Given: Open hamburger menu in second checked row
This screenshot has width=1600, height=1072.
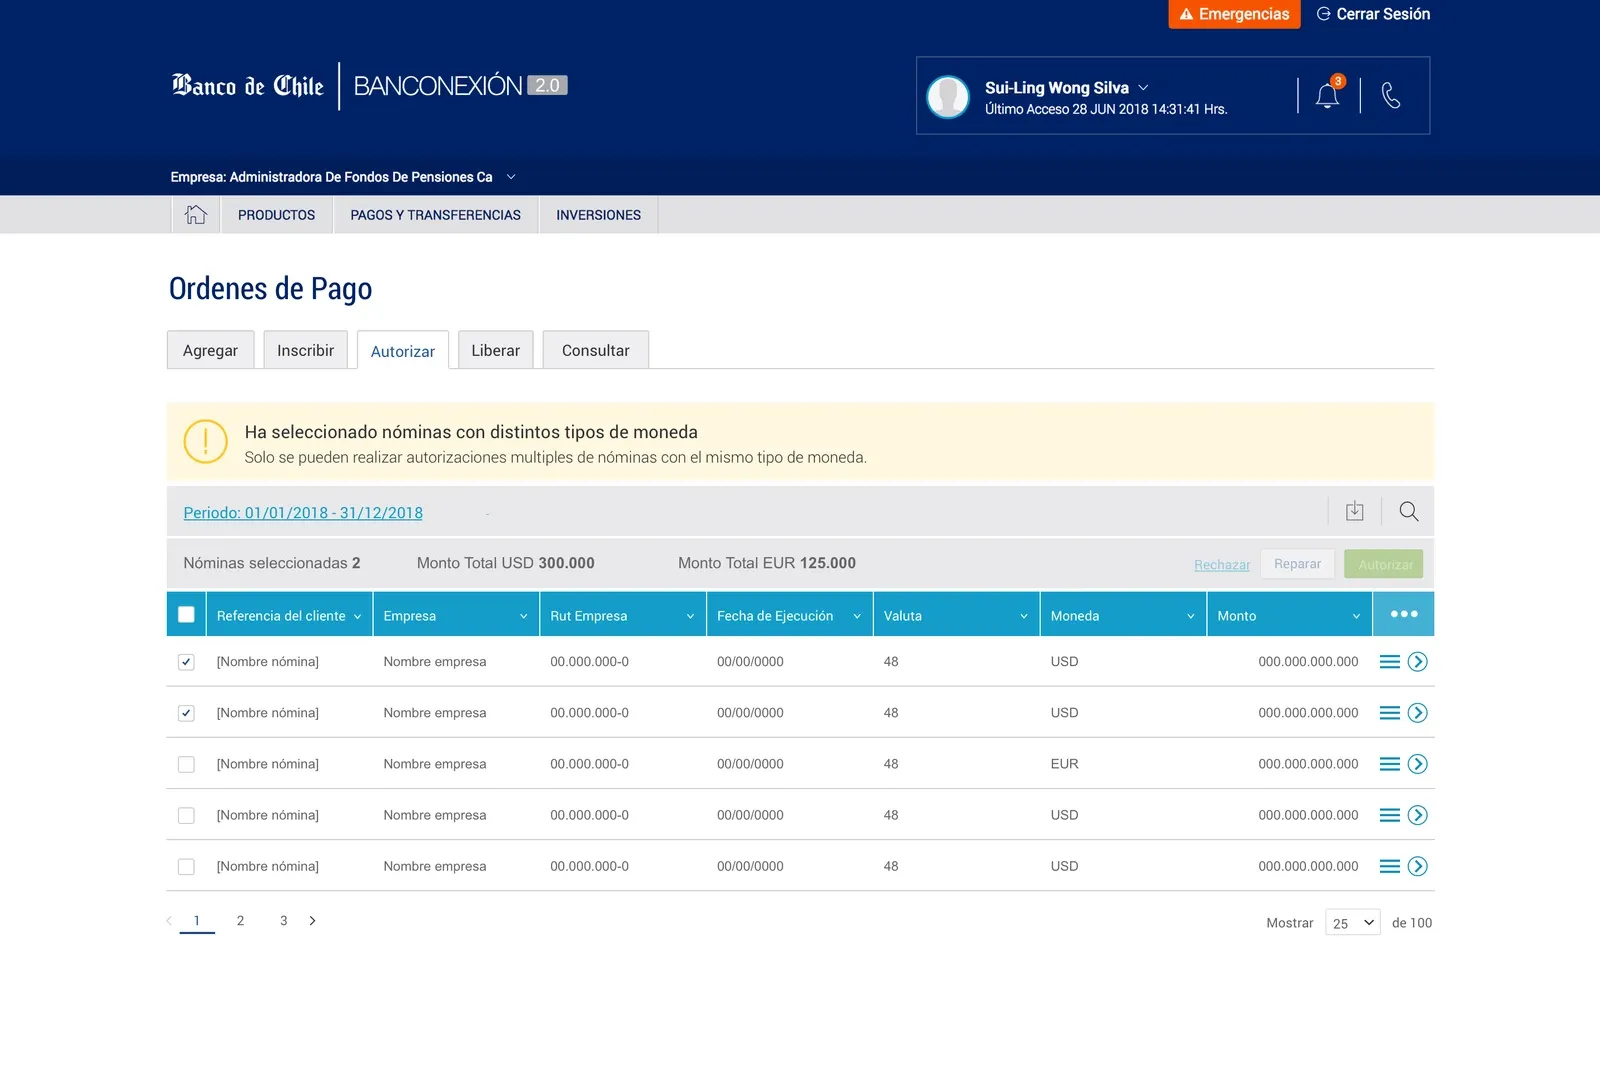Looking at the screenshot, I should click(x=1390, y=713).
